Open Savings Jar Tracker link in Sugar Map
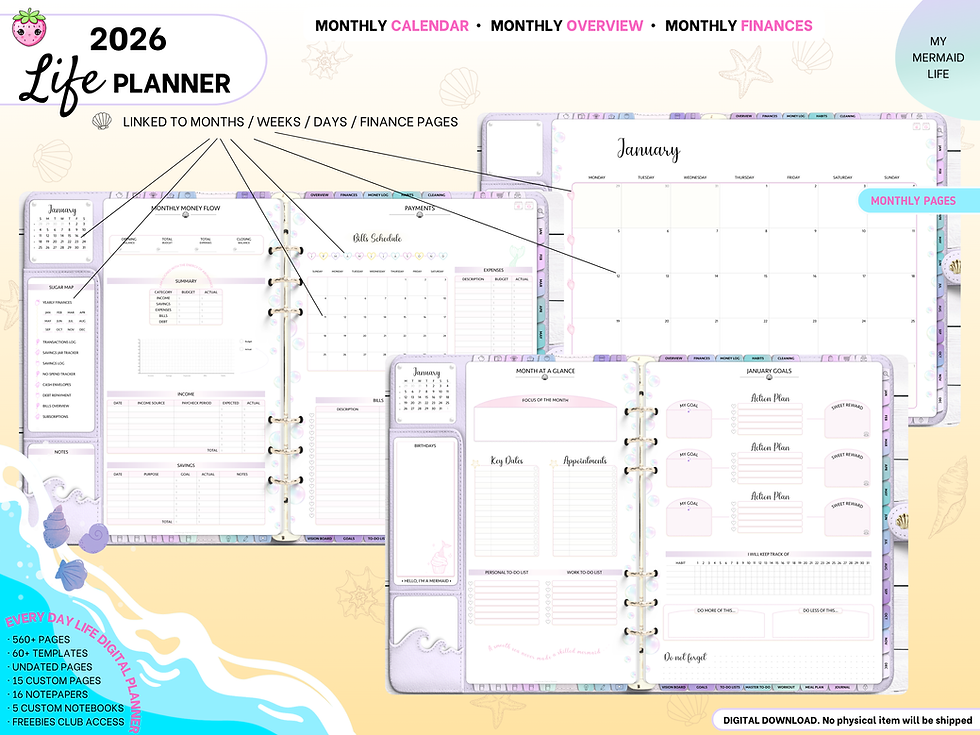This screenshot has width=980, height=735. pos(60,352)
